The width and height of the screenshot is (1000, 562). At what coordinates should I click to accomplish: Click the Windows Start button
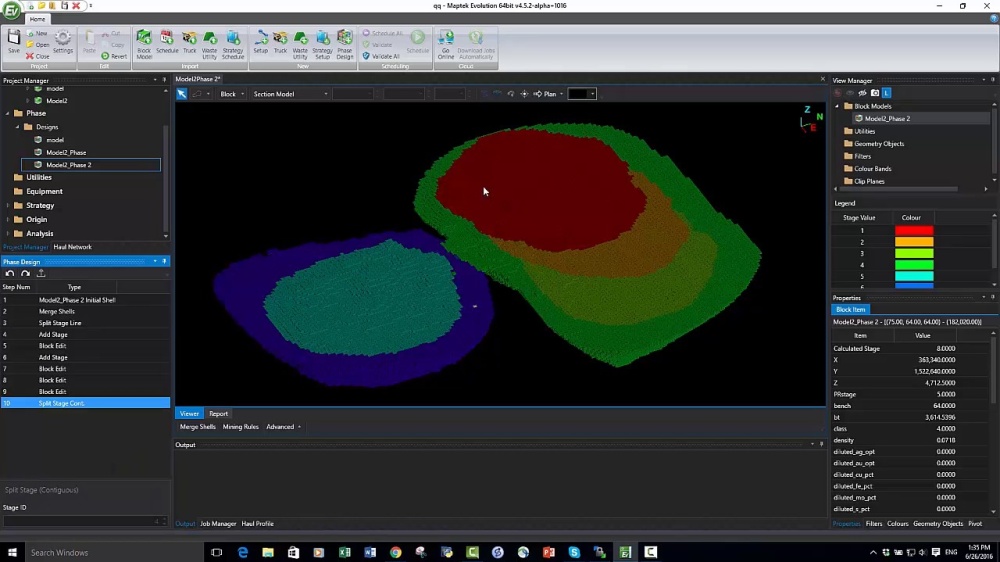point(12,552)
